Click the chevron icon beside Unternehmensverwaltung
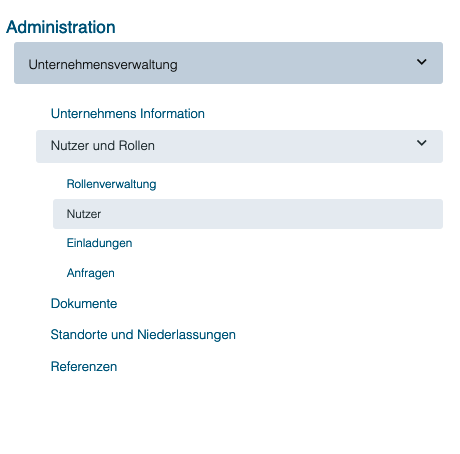Viewport: 460px width, 454px height. point(421,62)
